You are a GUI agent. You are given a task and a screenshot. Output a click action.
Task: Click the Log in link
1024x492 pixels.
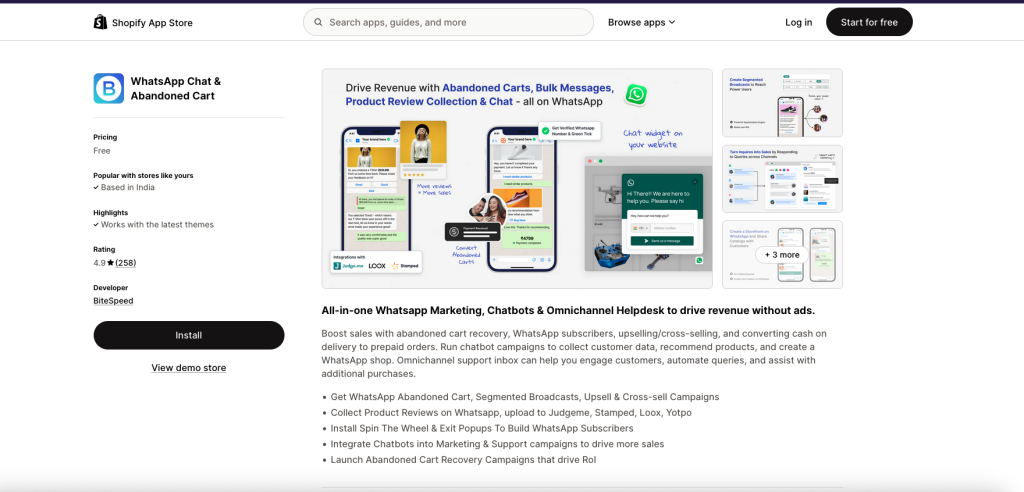[798, 22]
